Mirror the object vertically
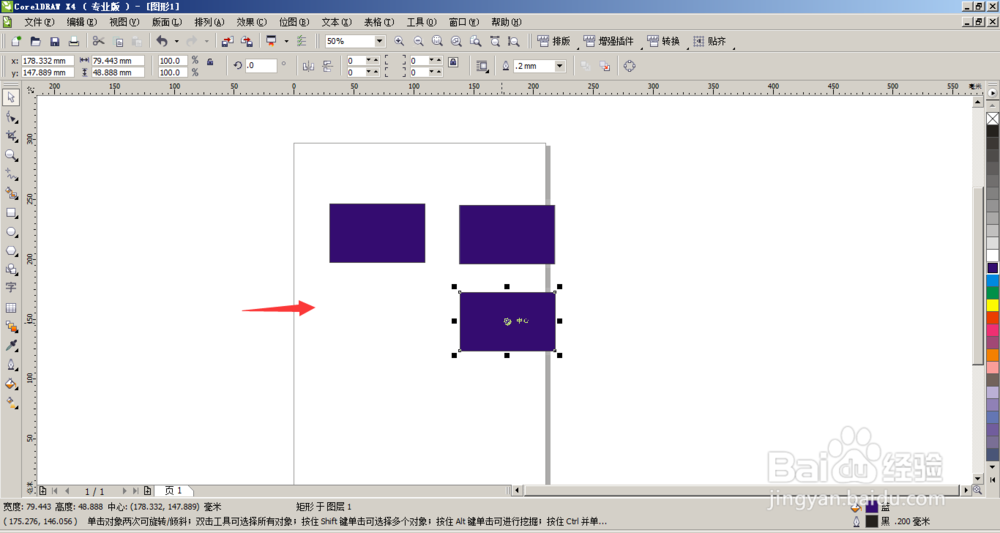The width and height of the screenshot is (1000, 533). pos(327,66)
